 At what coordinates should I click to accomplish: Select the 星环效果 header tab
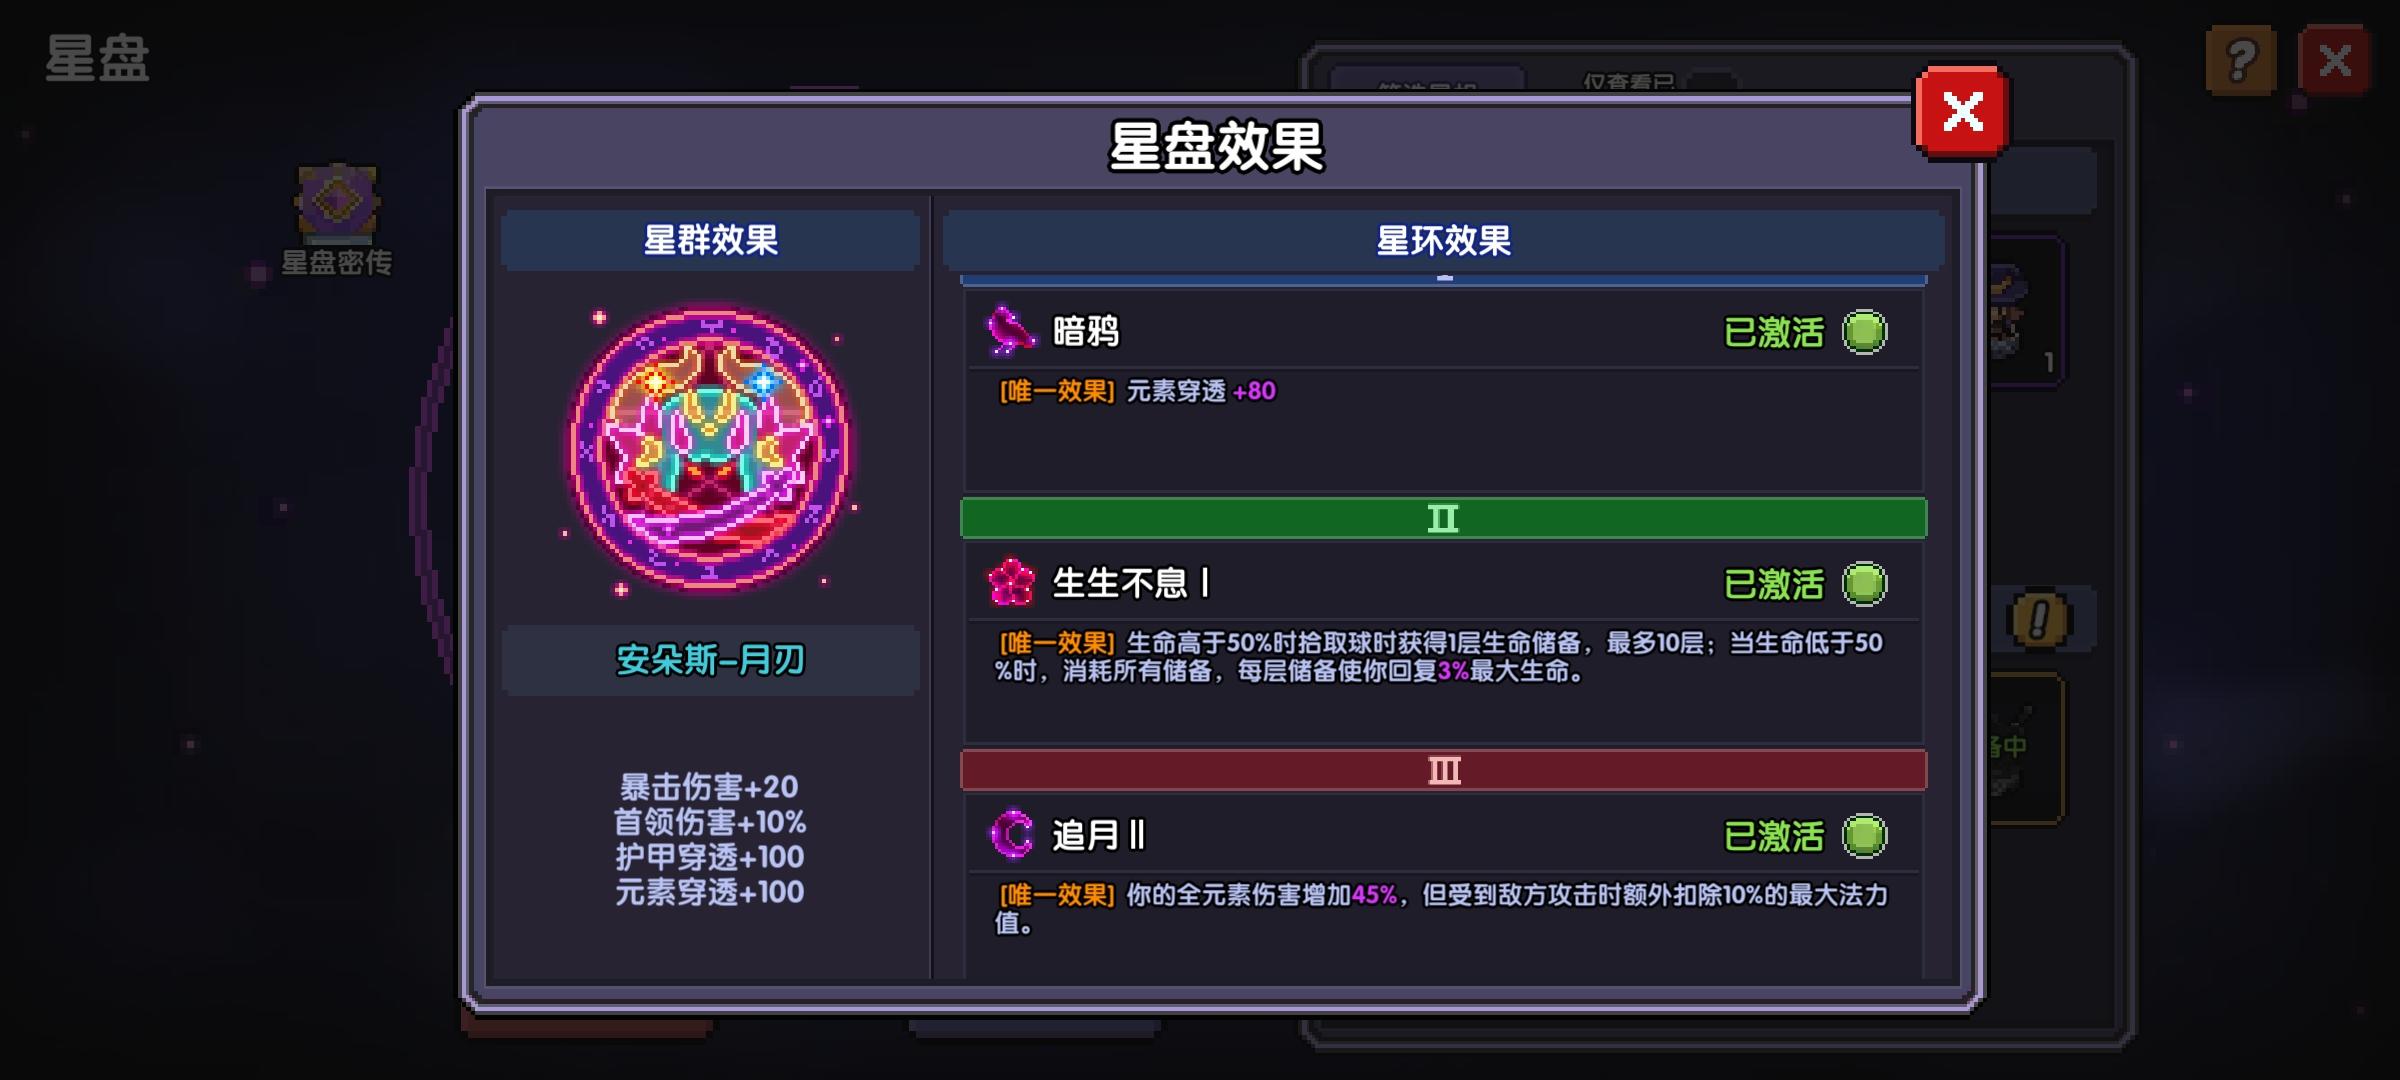click(x=1443, y=240)
